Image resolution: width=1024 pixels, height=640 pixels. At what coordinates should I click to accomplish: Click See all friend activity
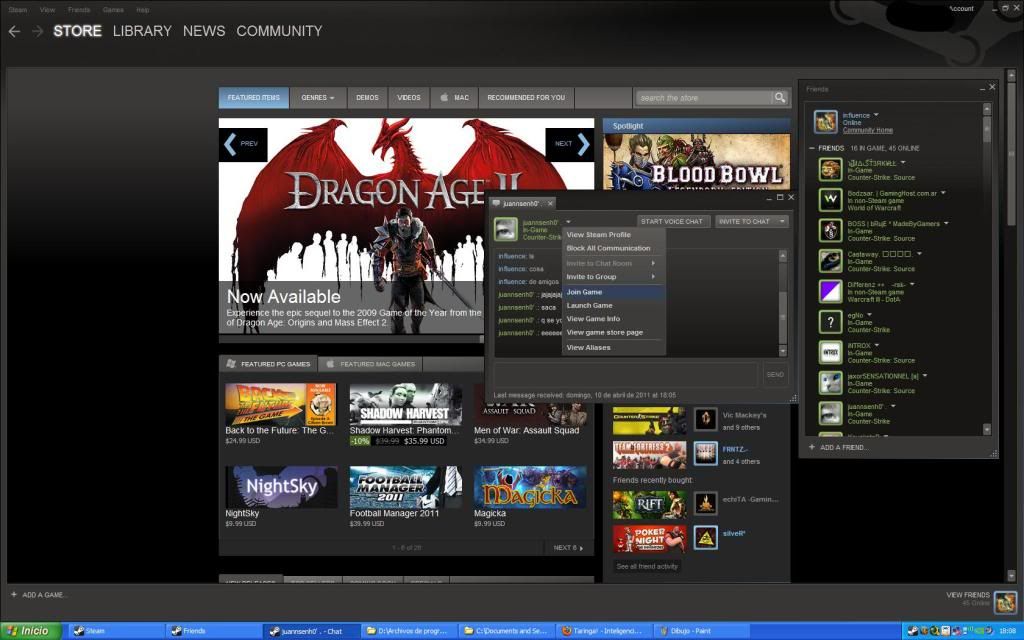[x=647, y=566]
